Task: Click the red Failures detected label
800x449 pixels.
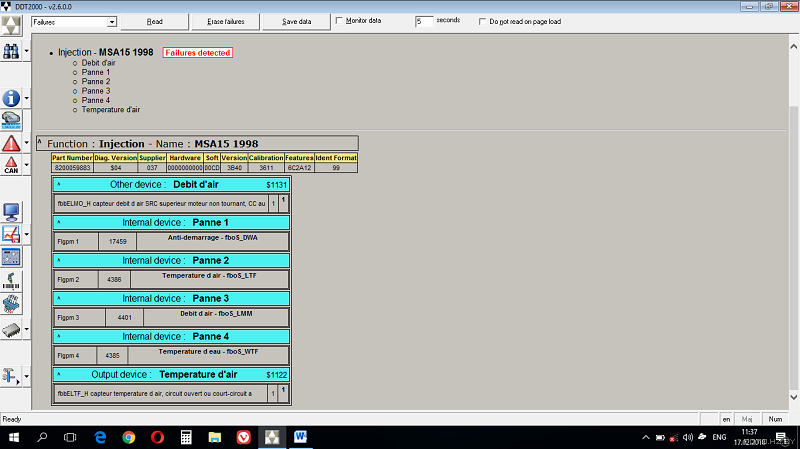Action: (x=198, y=53)
